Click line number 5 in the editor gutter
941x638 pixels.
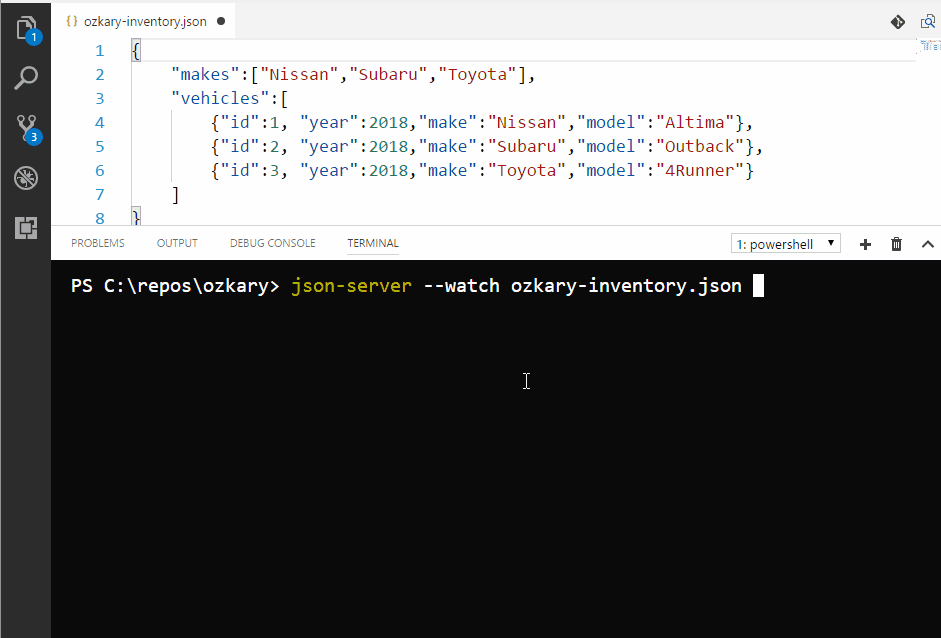click(x=99, y=146)
